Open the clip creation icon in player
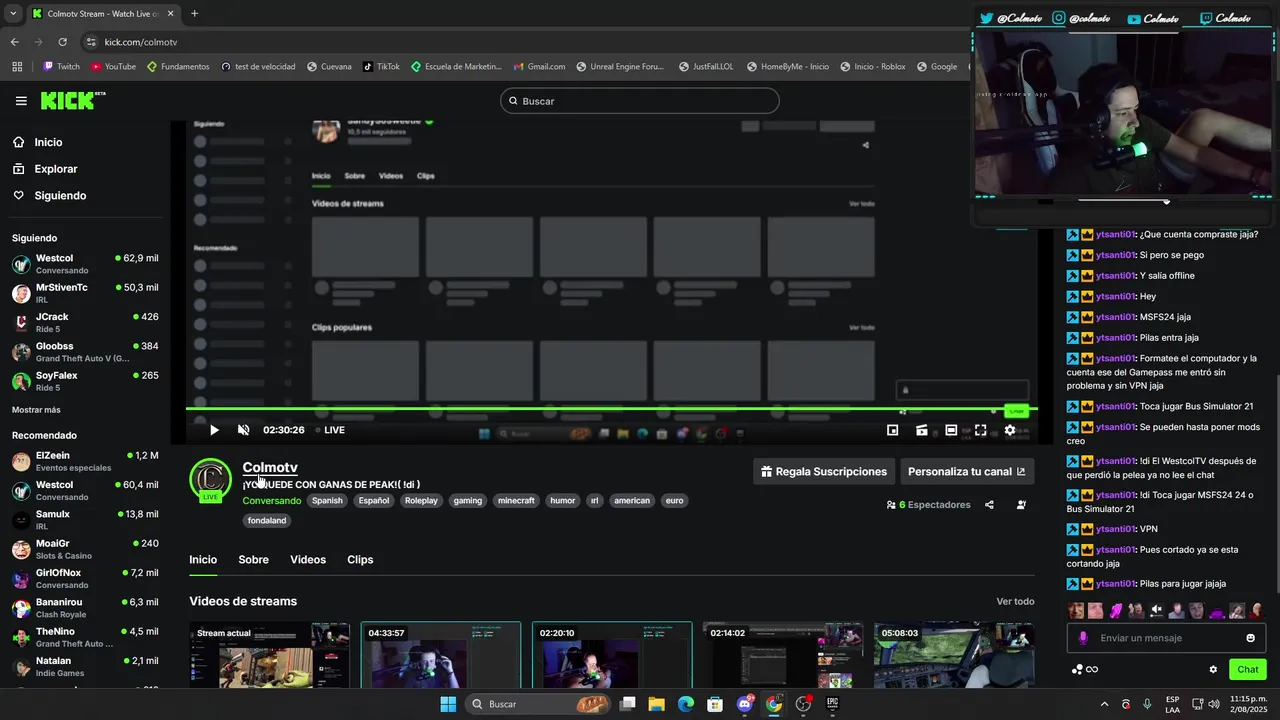 coord(922,430)
